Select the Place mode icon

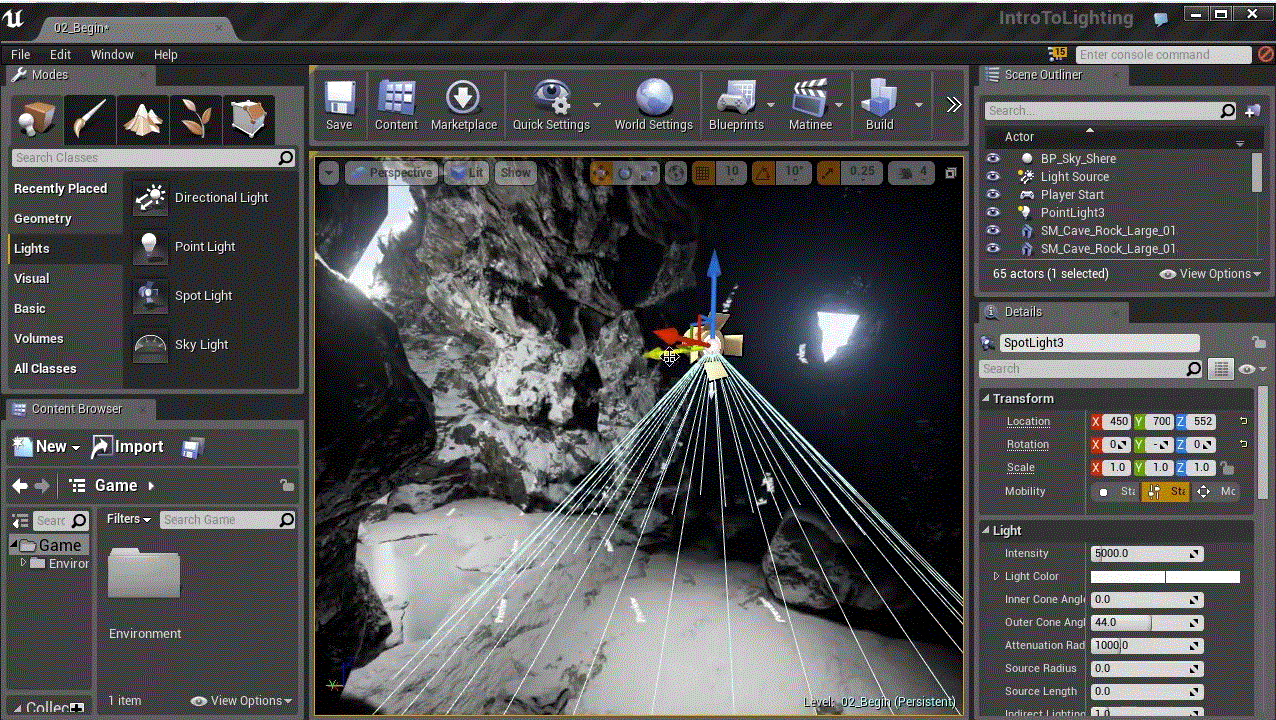point(38,120)
